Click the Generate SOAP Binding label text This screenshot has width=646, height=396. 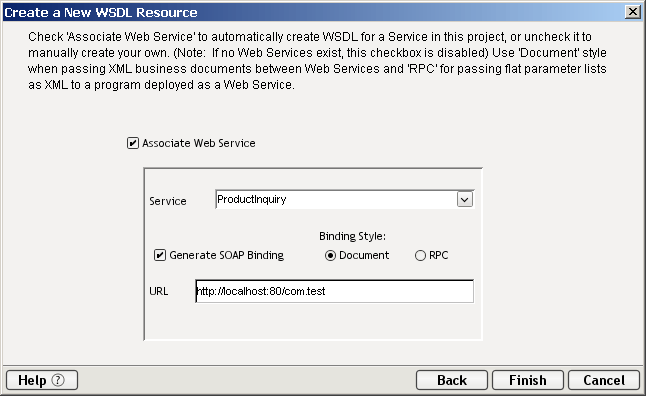(227, 255)
